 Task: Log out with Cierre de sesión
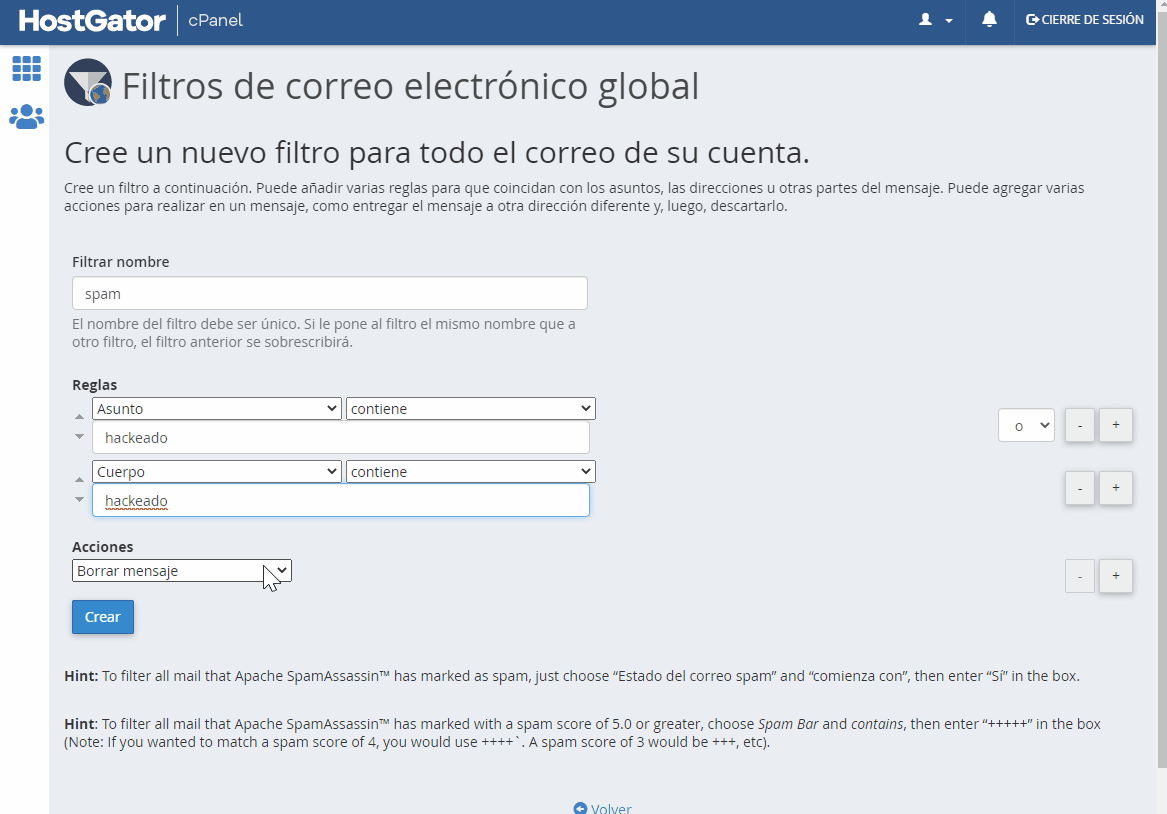tap(1084, 19)
